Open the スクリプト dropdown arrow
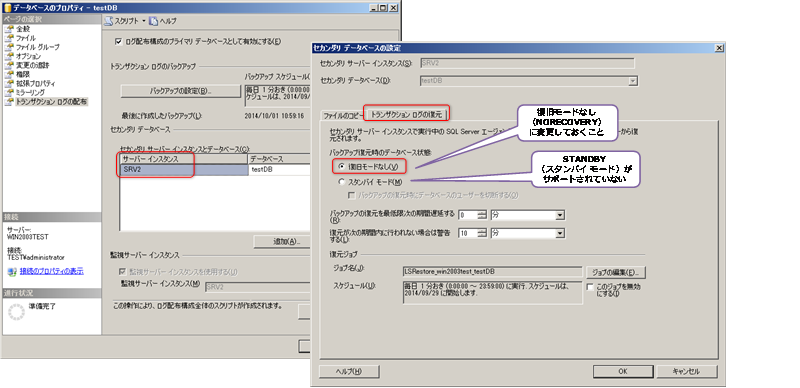Screen dimensions: 800x388 [x=144, y=21]
